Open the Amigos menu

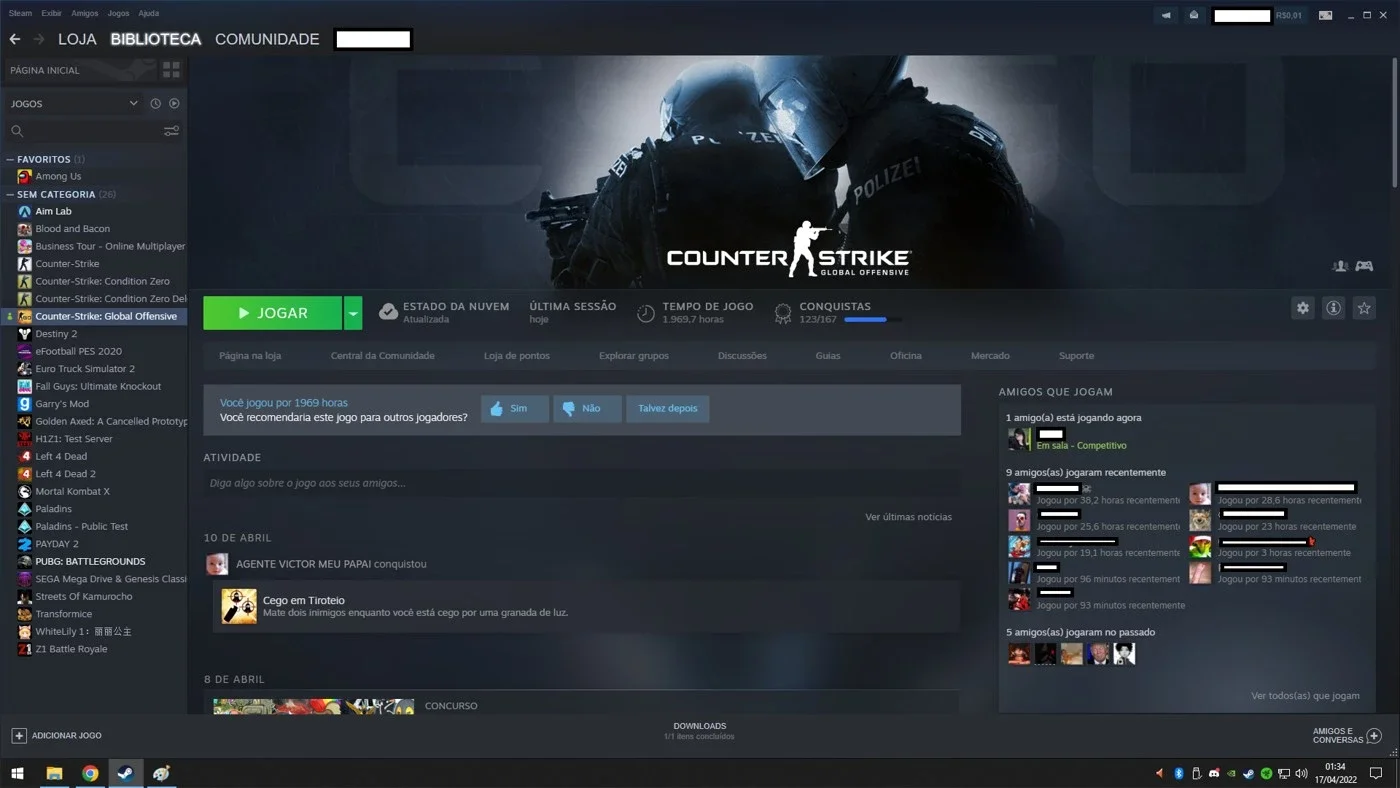85,14
